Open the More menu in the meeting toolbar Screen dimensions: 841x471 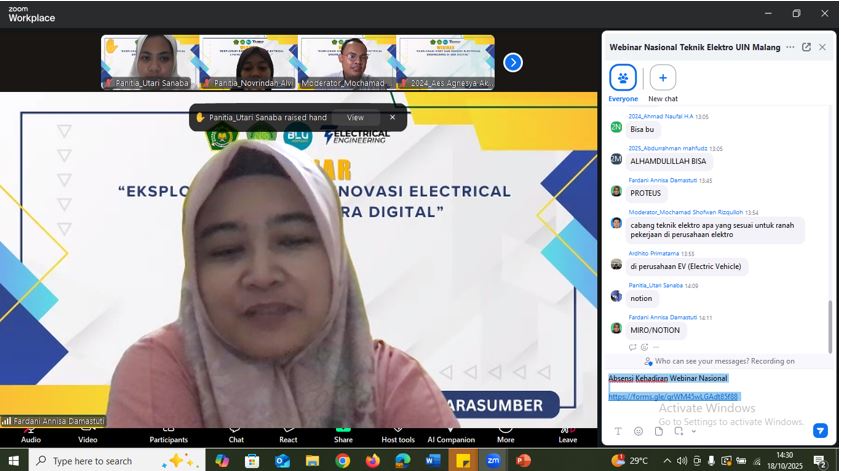click(505, 429)
